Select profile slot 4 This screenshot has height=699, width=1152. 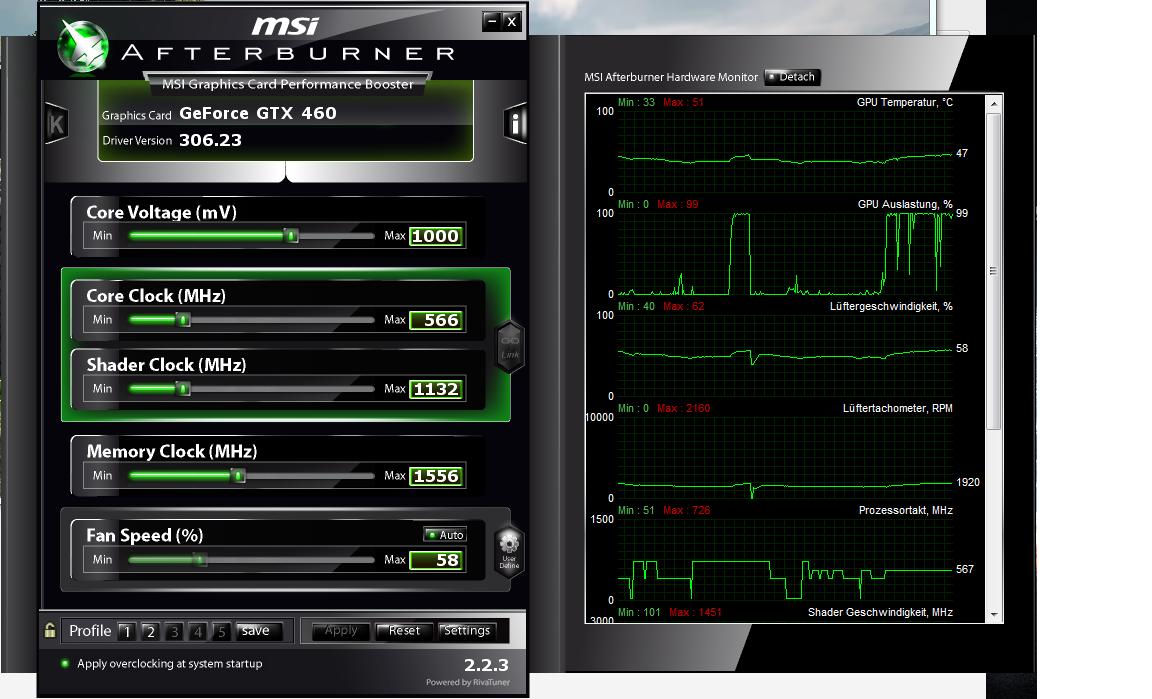[x=198, y=631]
